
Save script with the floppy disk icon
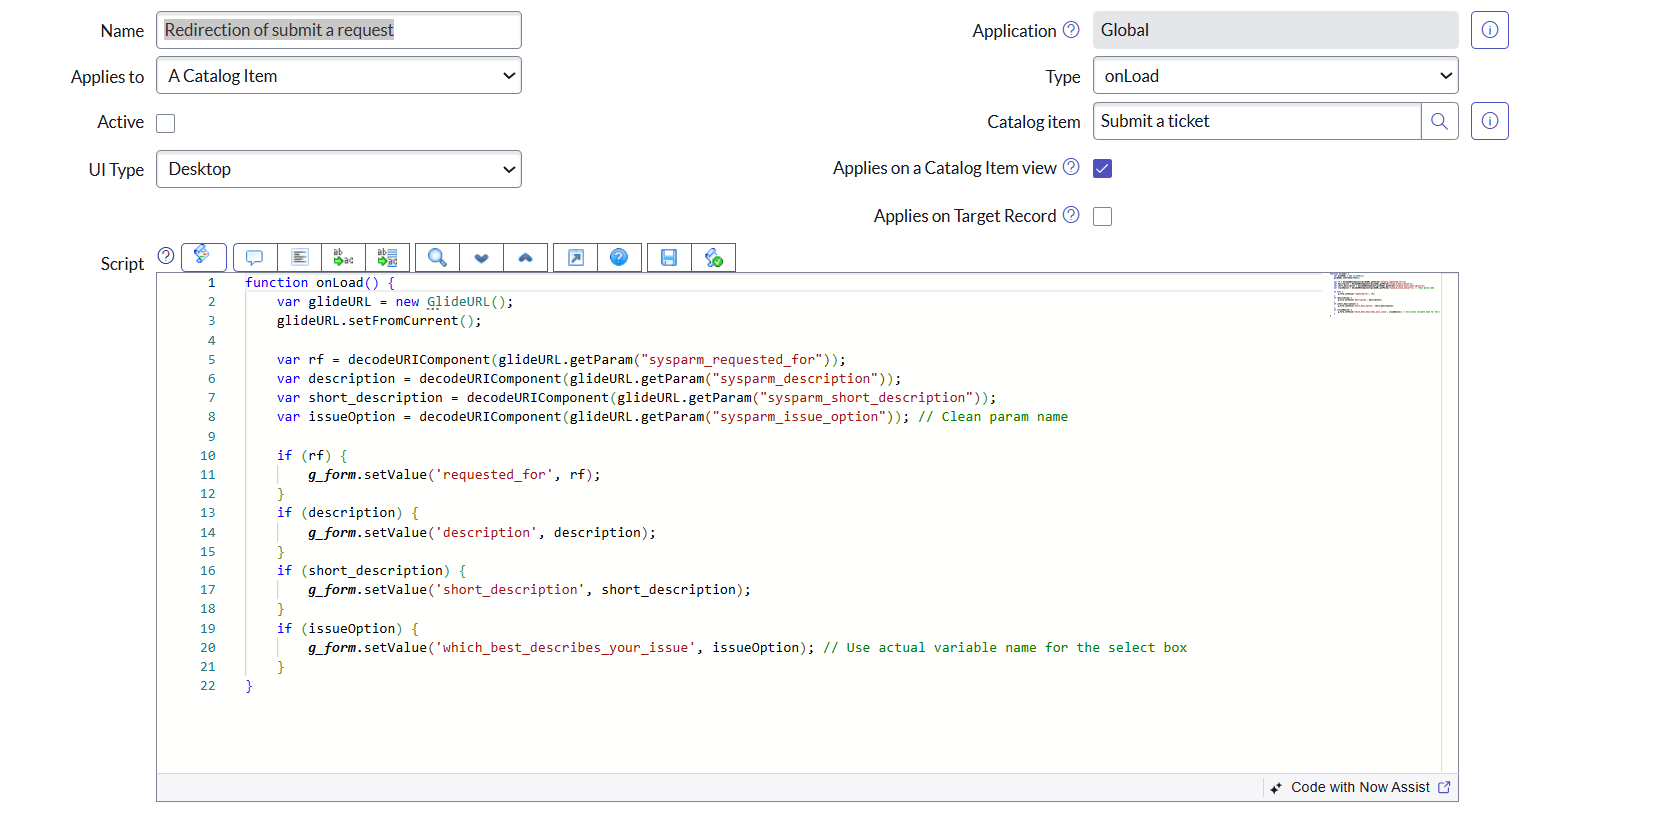[x=669, y=258]
